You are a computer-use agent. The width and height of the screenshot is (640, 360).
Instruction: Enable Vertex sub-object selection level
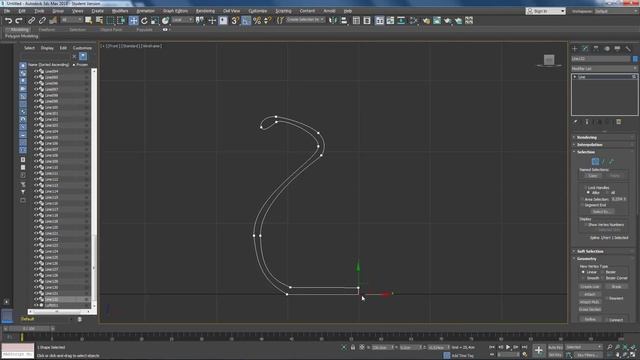[x=595, y=162]
